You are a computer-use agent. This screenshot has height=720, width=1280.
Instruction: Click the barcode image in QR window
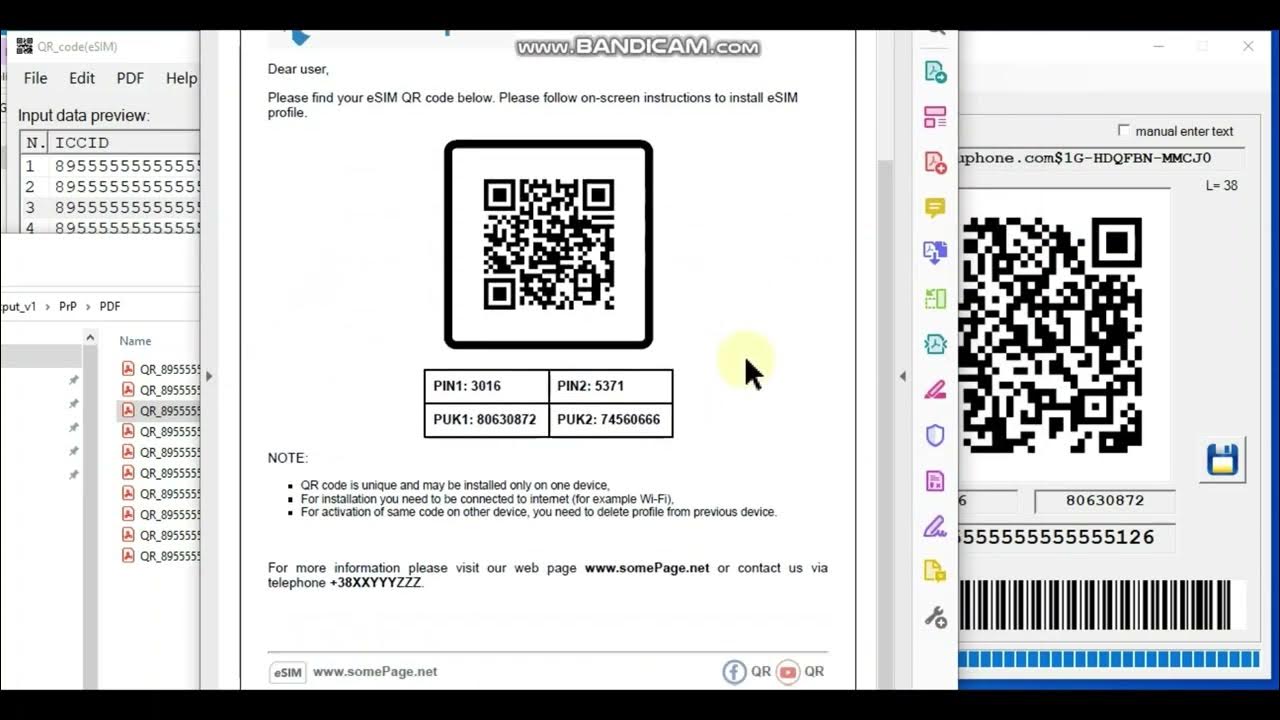[1095, 605]
